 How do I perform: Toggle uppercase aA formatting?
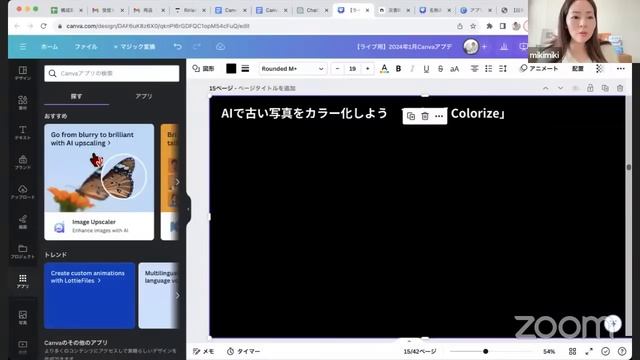click(454, 69)
